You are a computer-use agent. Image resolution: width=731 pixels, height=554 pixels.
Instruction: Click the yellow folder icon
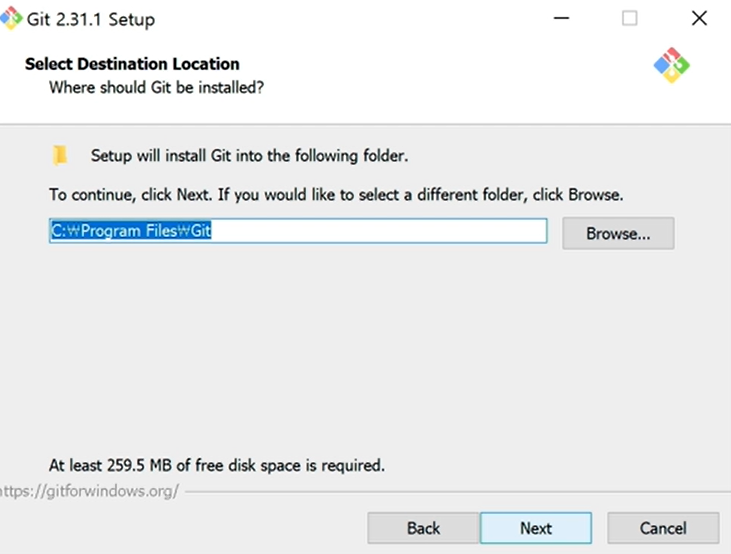click(60, 155)
